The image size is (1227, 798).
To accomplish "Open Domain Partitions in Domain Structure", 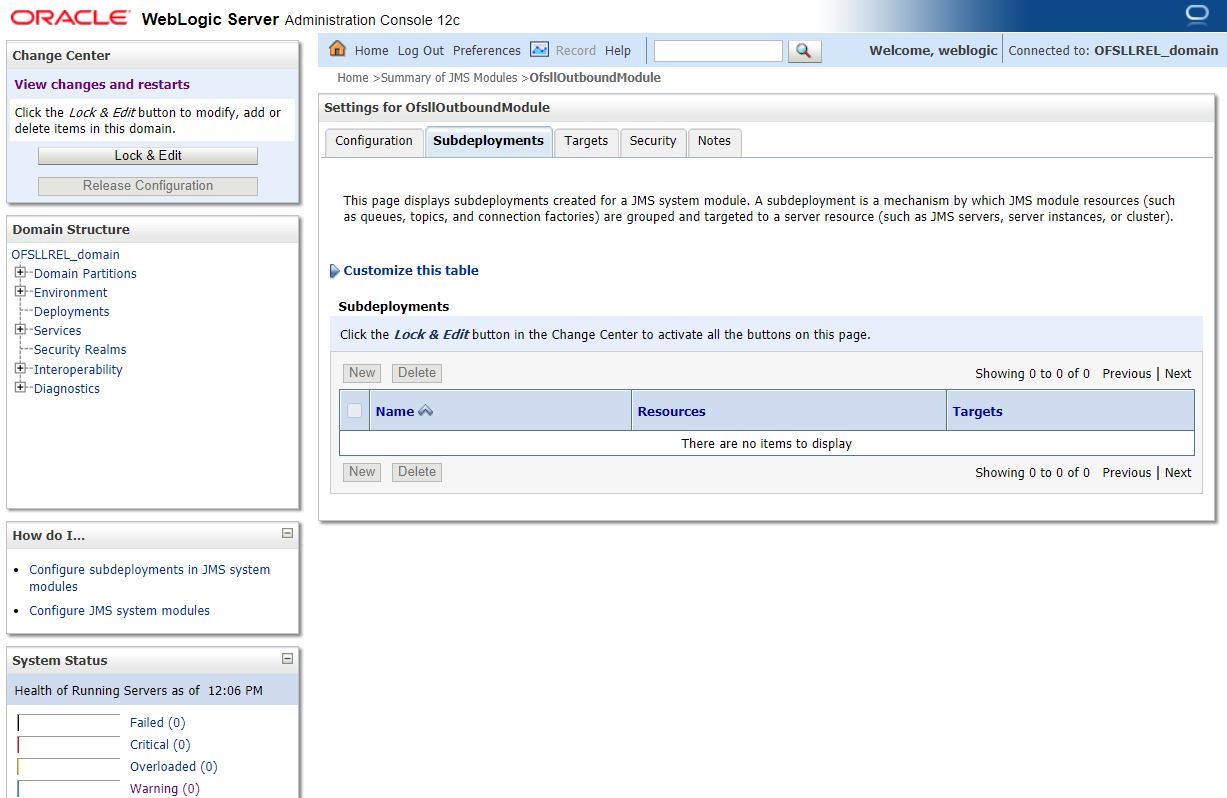I will tap(85, 274).
